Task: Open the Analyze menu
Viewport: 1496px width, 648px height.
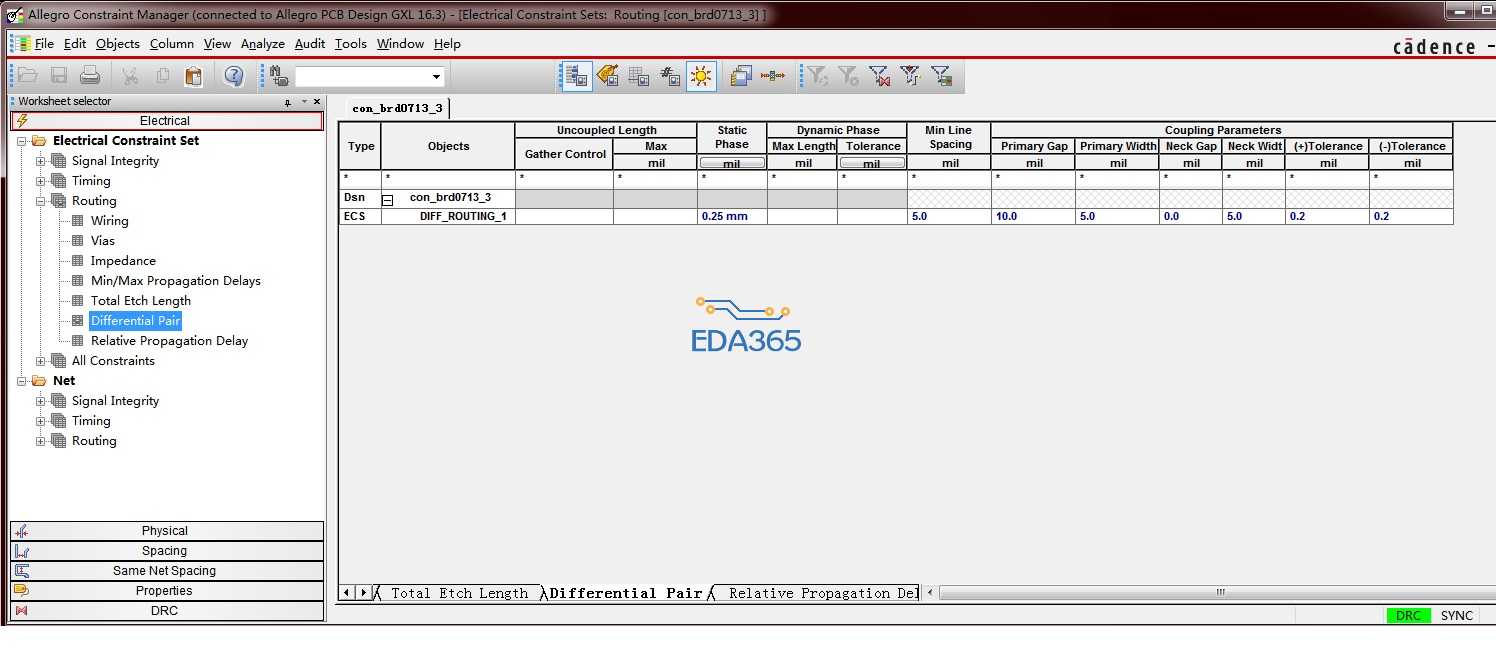Action: click(x=263, y=44)
